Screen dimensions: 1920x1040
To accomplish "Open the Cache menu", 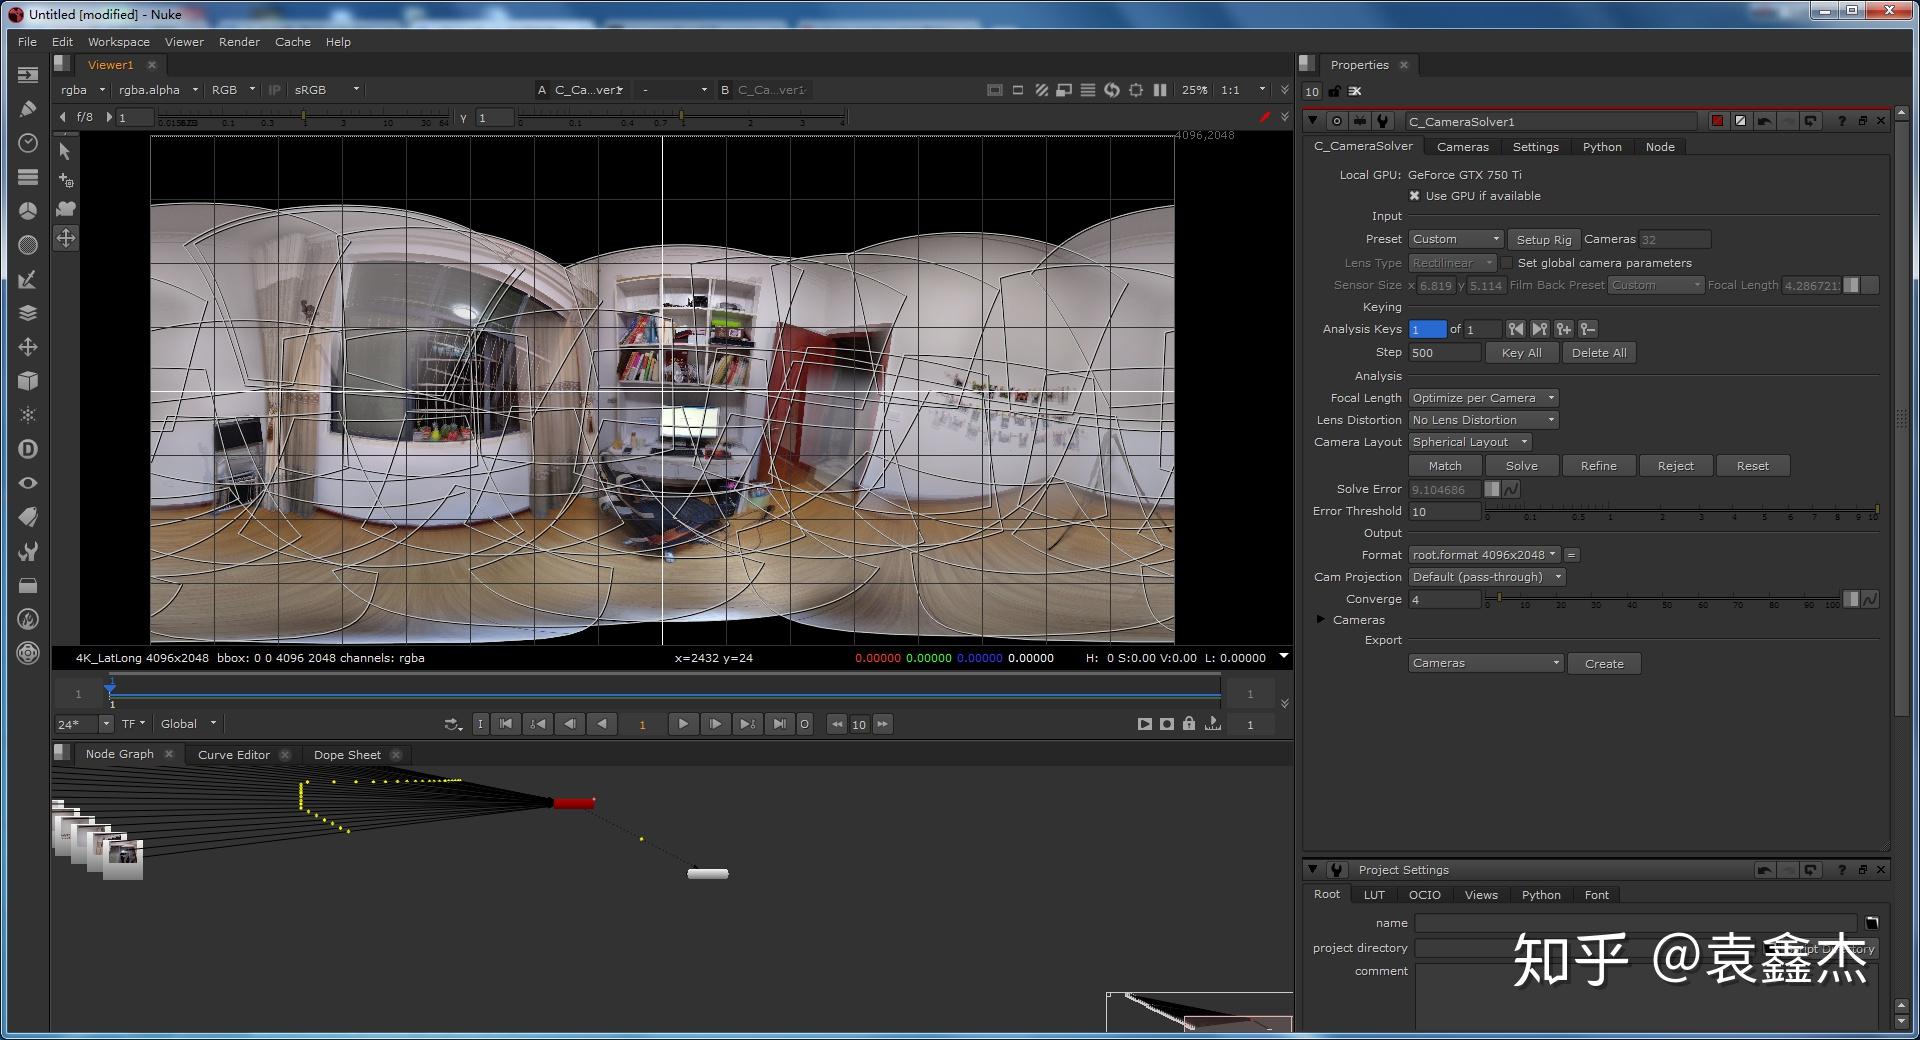I will pos(293,42).
